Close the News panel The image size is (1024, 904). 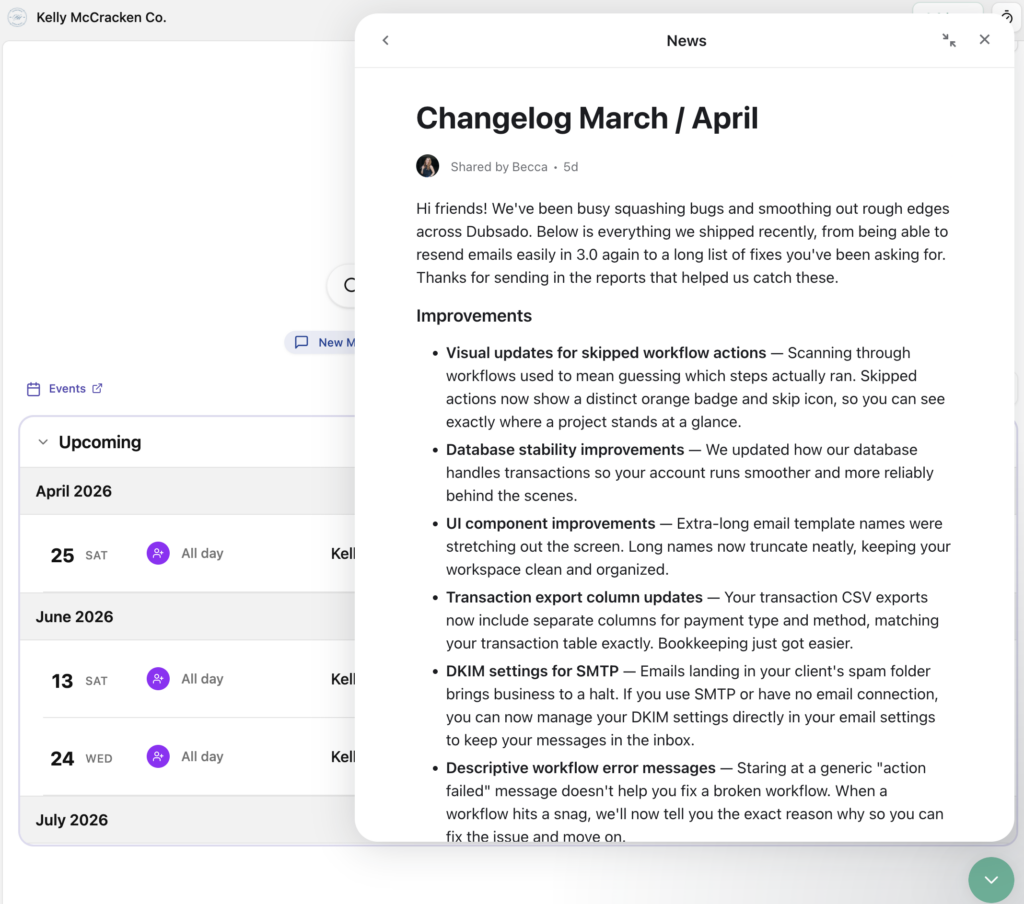[x=984, y=40]
